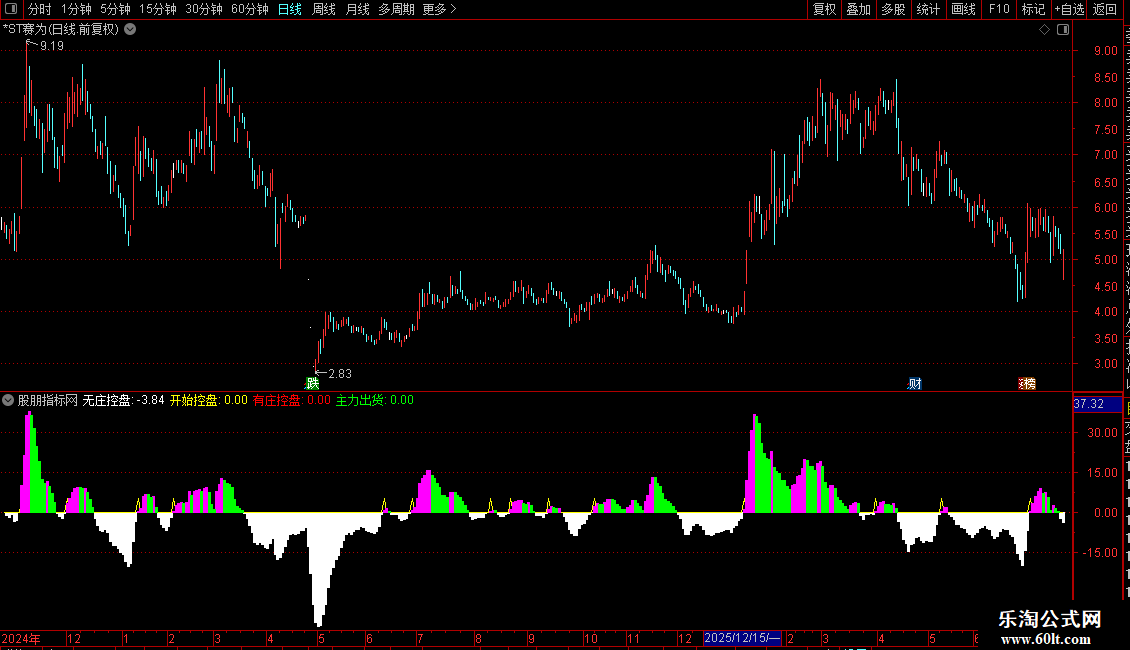Expand the 更多 periods menu
The height and width of the screenshot is (650, 1130).
tap(440, 9)
